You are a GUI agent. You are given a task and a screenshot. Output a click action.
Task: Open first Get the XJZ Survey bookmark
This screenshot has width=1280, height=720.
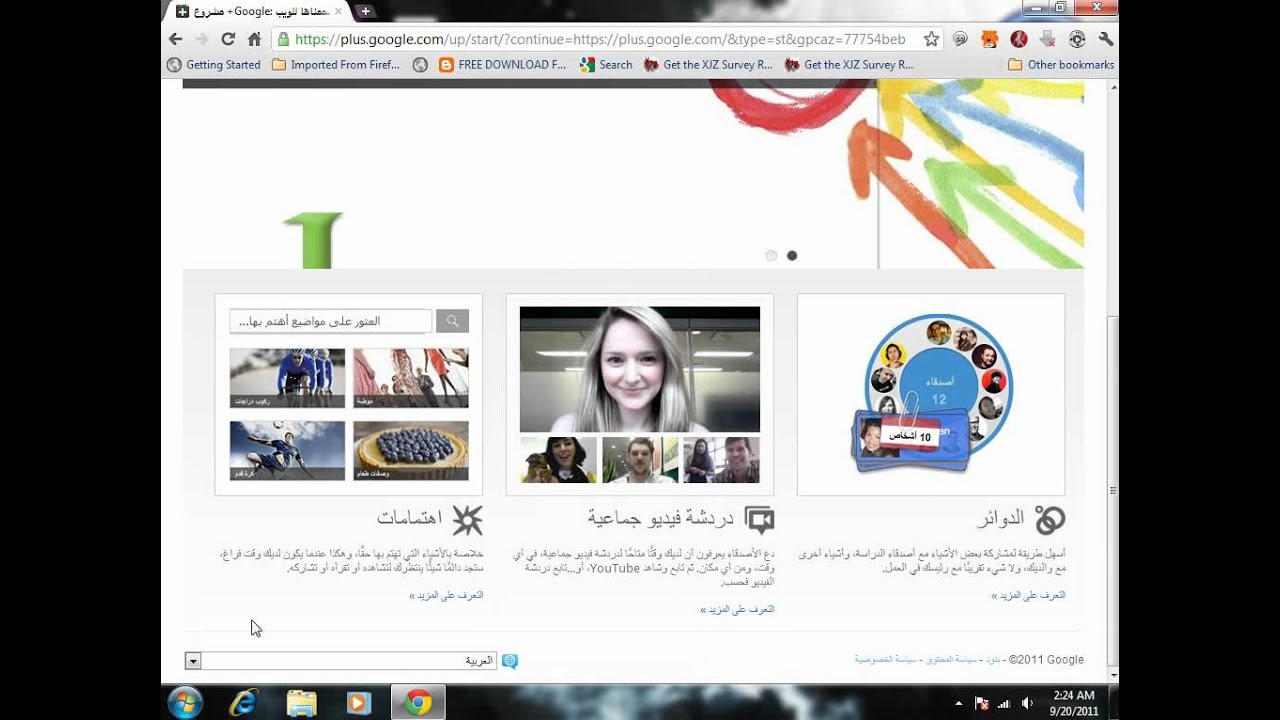pos(708,64)
